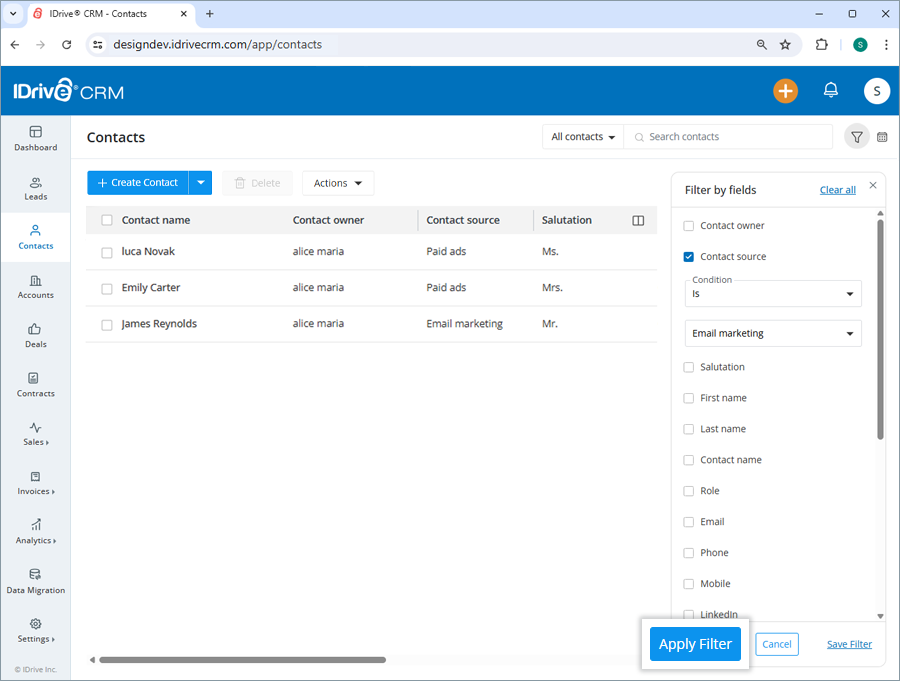Open the Deals section

click(35, 338)
